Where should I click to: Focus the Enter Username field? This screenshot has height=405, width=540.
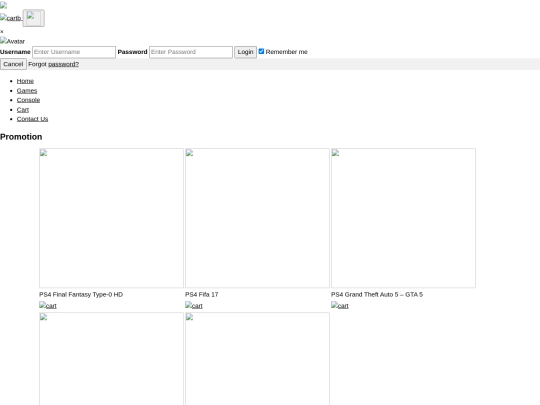click(74, 52)
